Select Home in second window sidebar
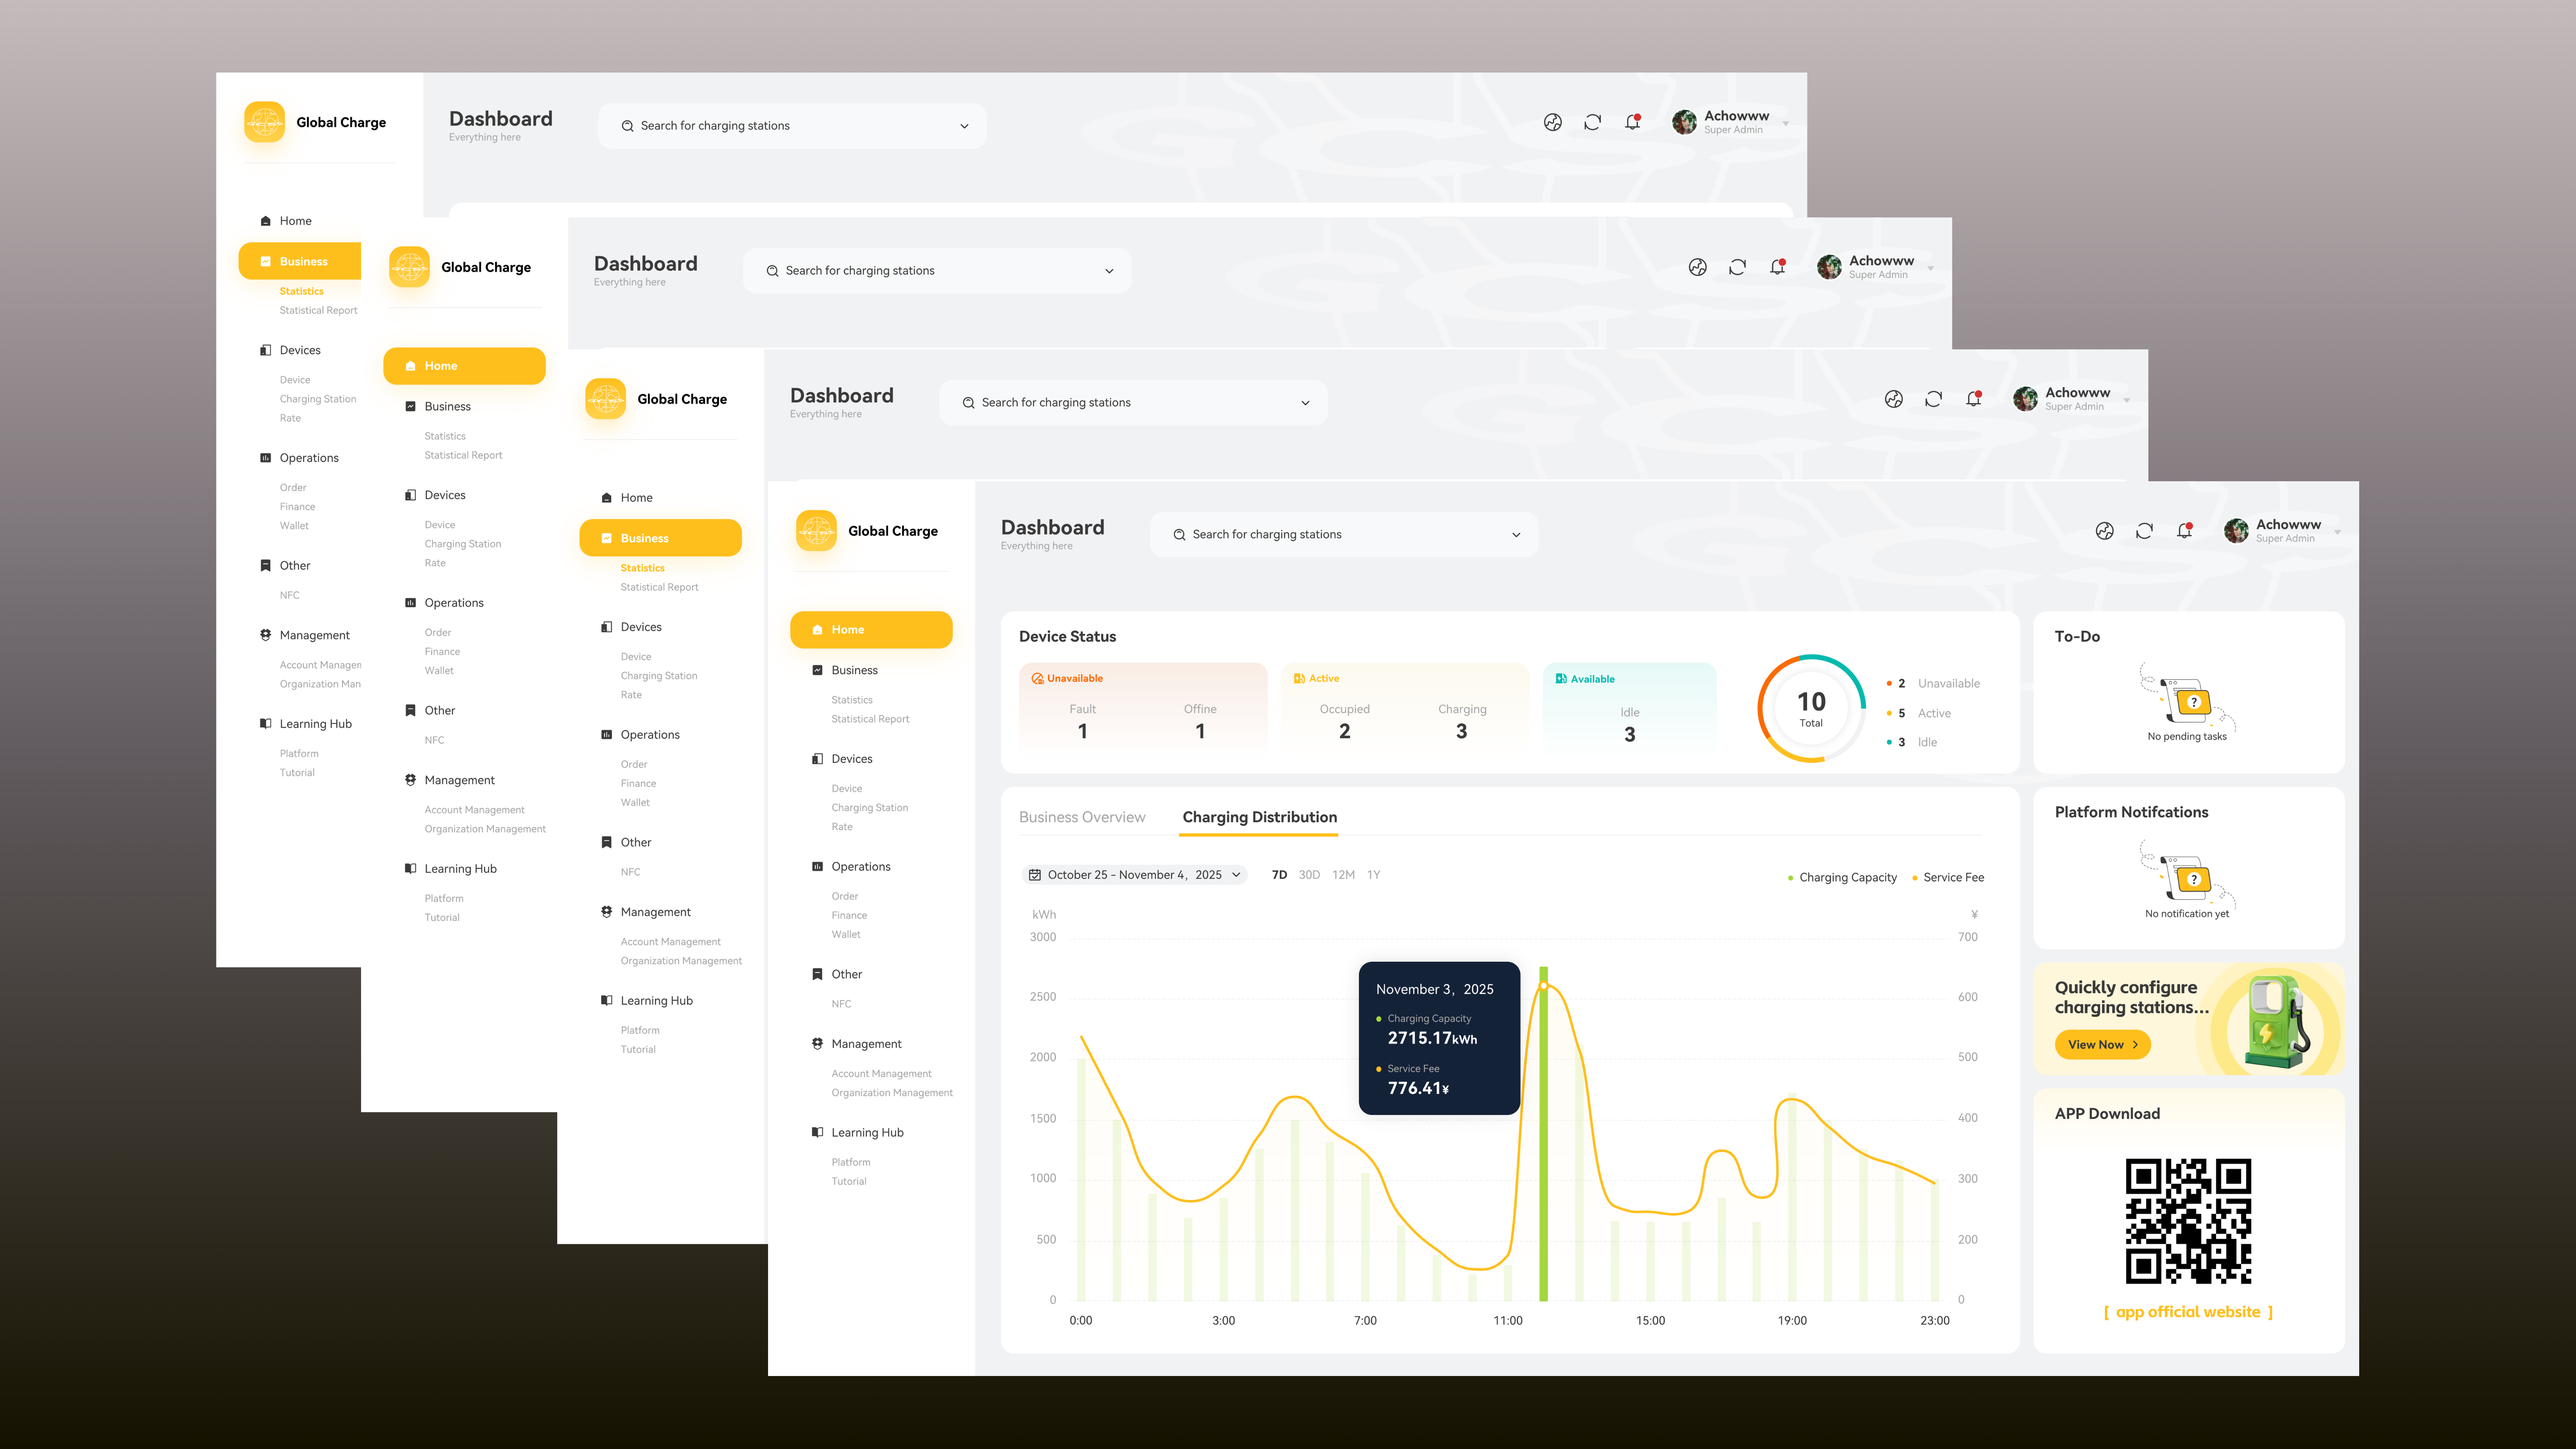Image resolution: width=2576 pixels, height=1449 pixels. click(464, 366)
